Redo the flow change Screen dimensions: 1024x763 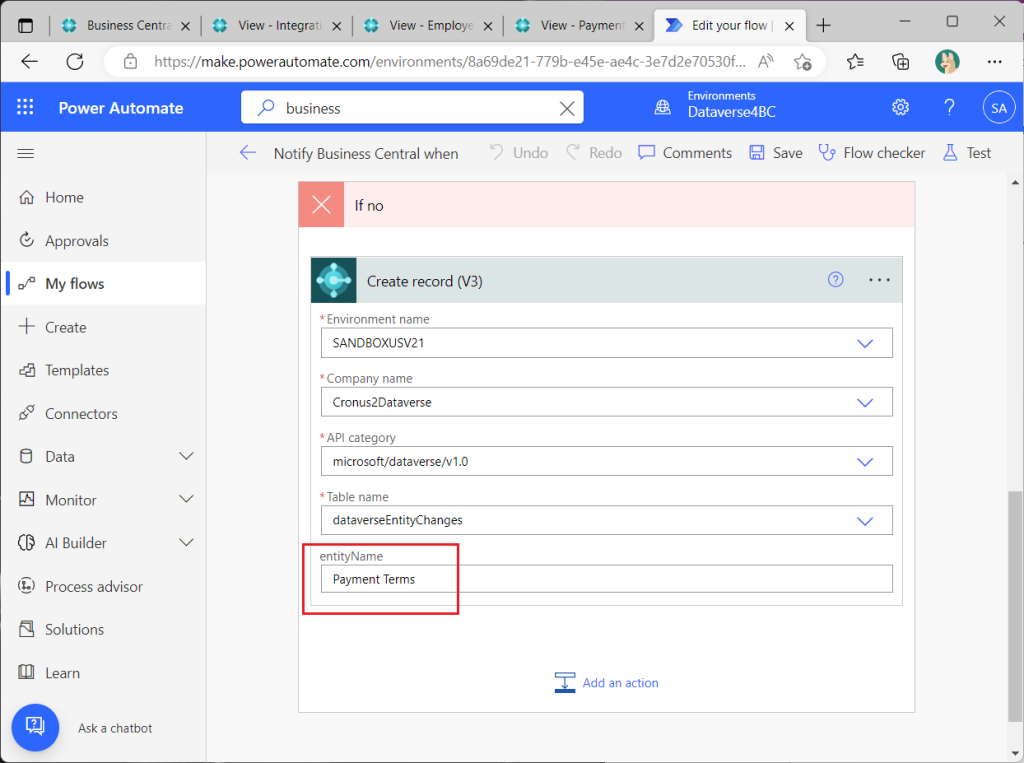(x=594, y=153)
